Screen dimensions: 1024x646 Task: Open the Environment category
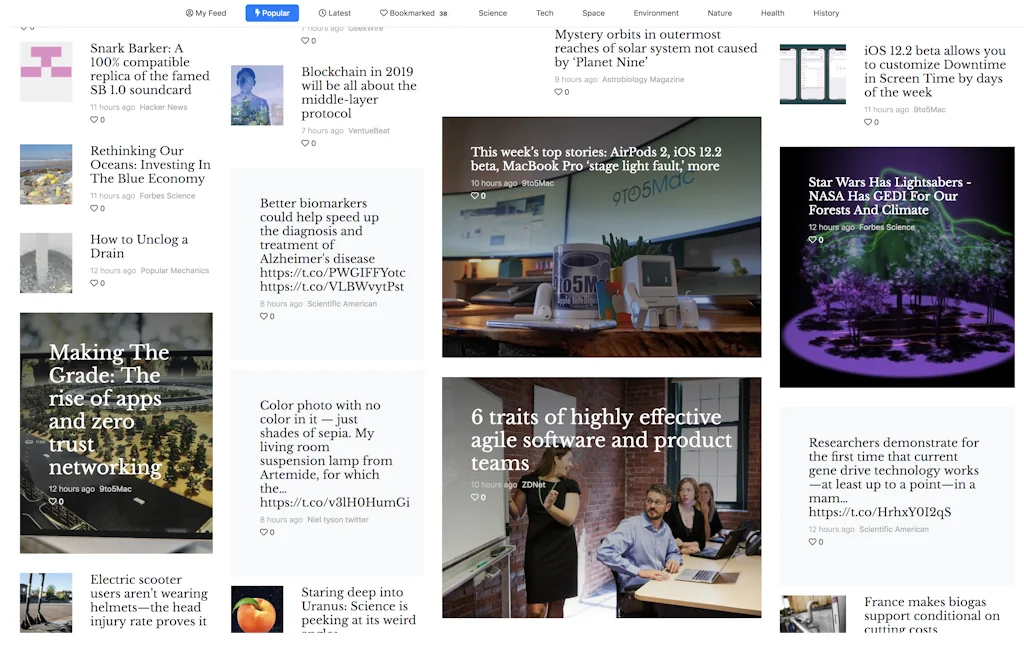tap(656, 13)
